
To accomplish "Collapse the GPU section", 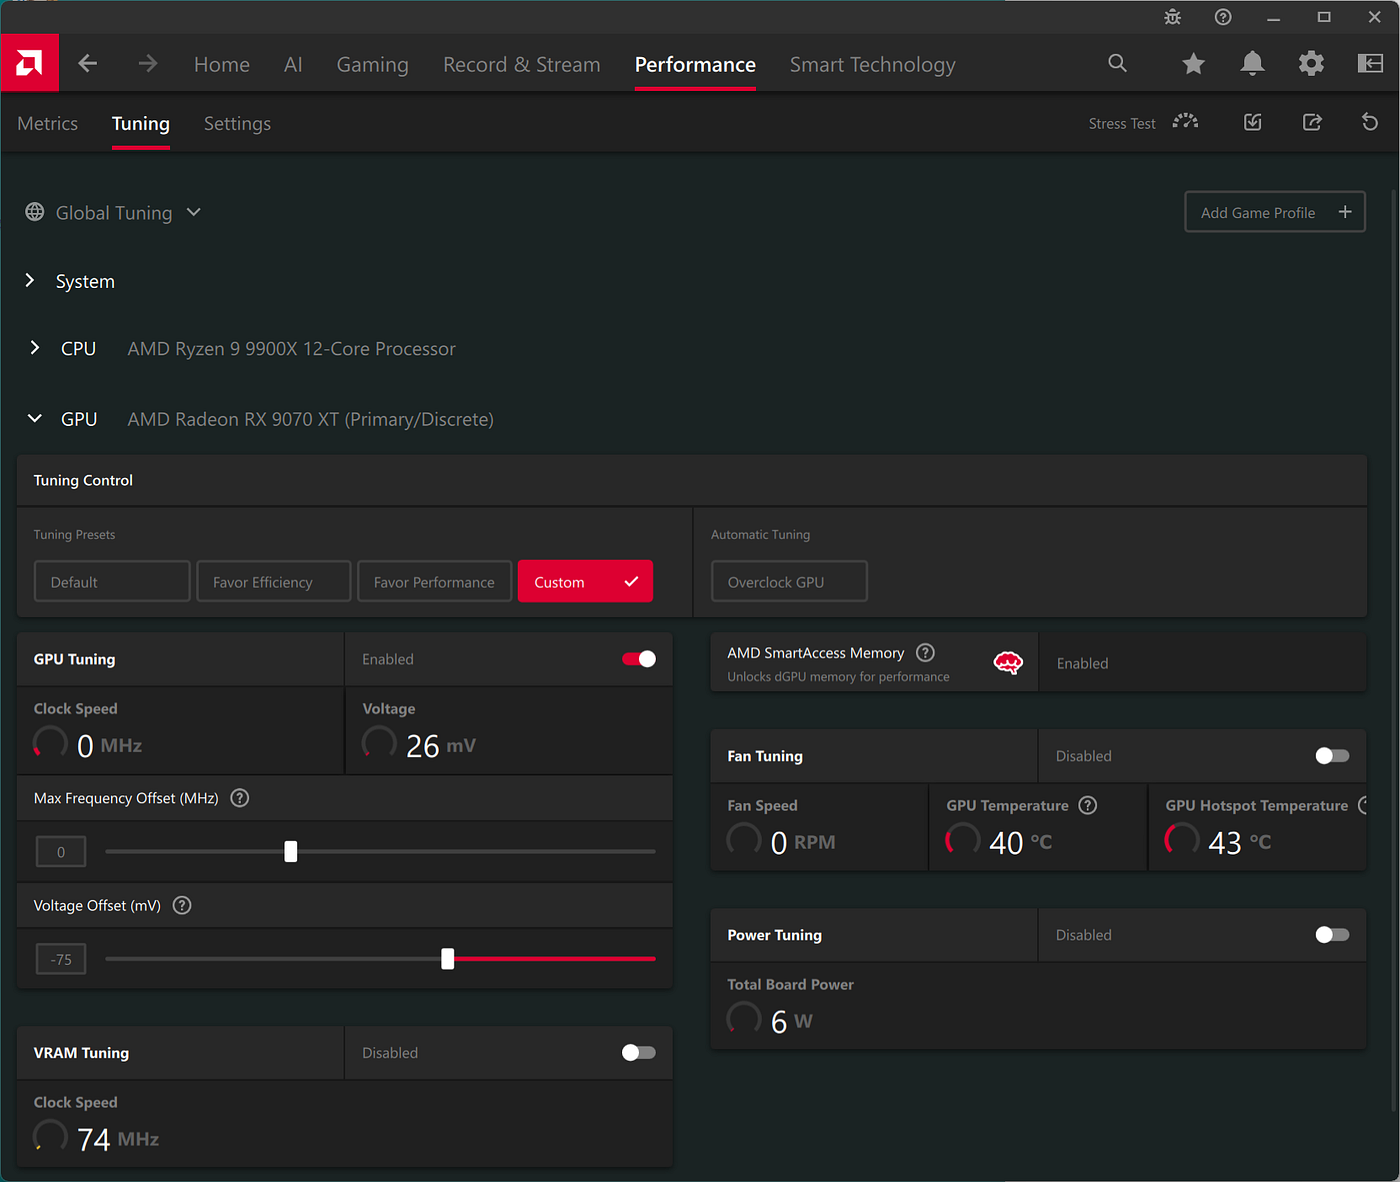I will tap(35, 418).
